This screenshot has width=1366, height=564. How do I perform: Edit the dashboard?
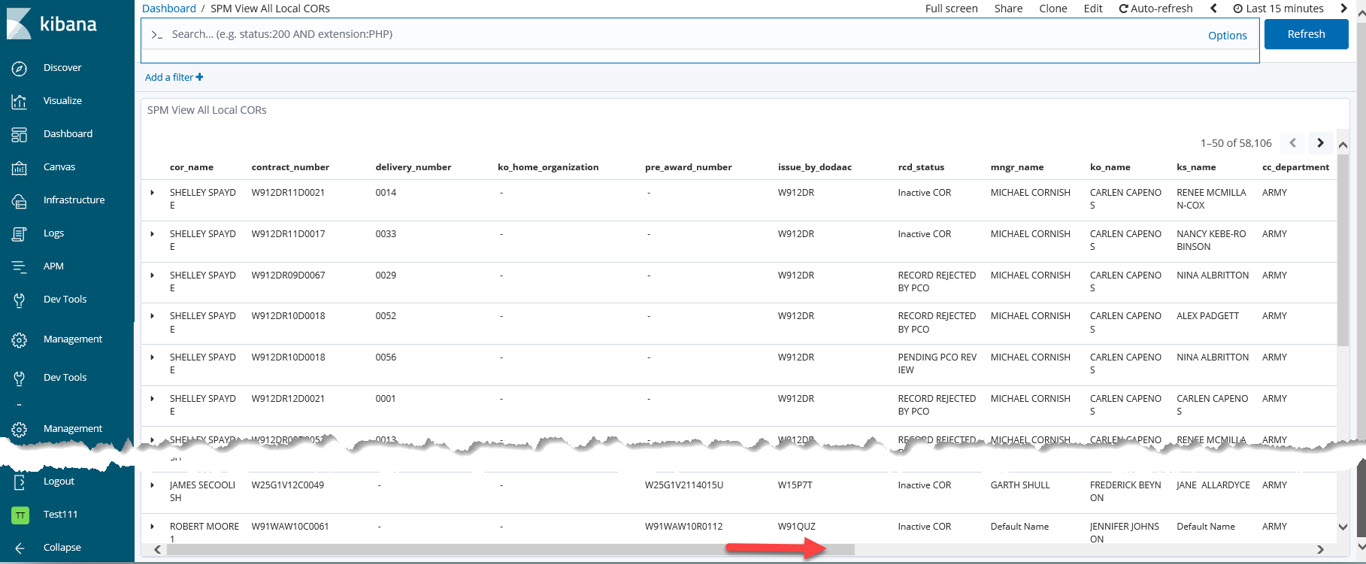point(1093,8)
